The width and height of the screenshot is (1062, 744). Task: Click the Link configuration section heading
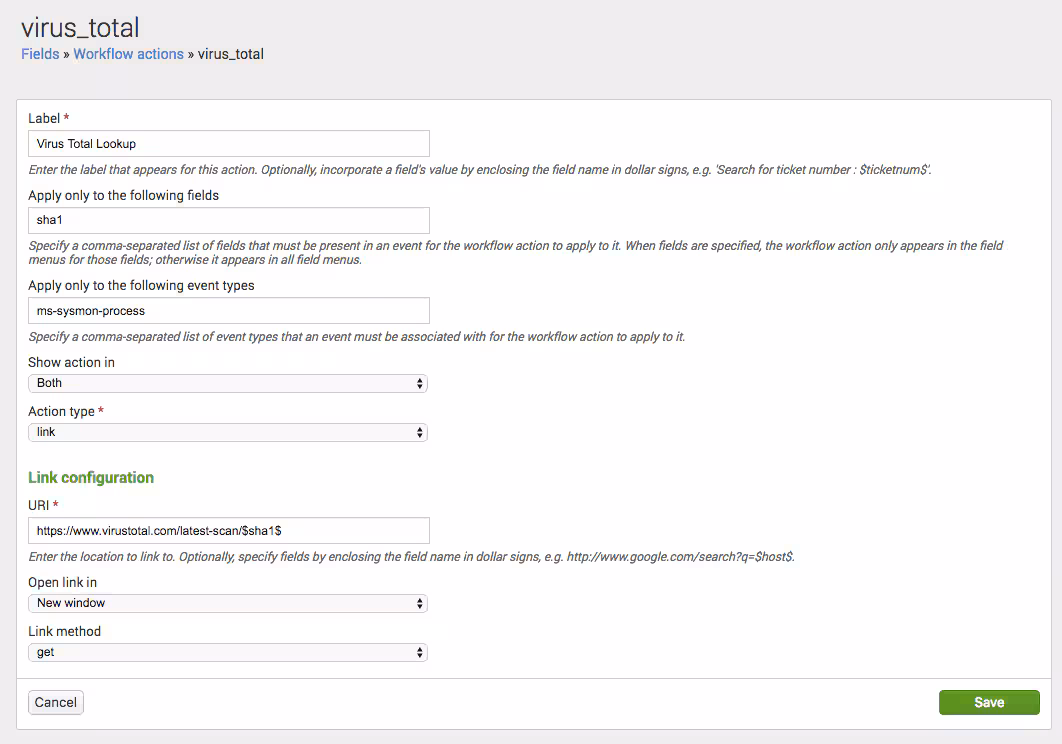(x=91, y=477)
